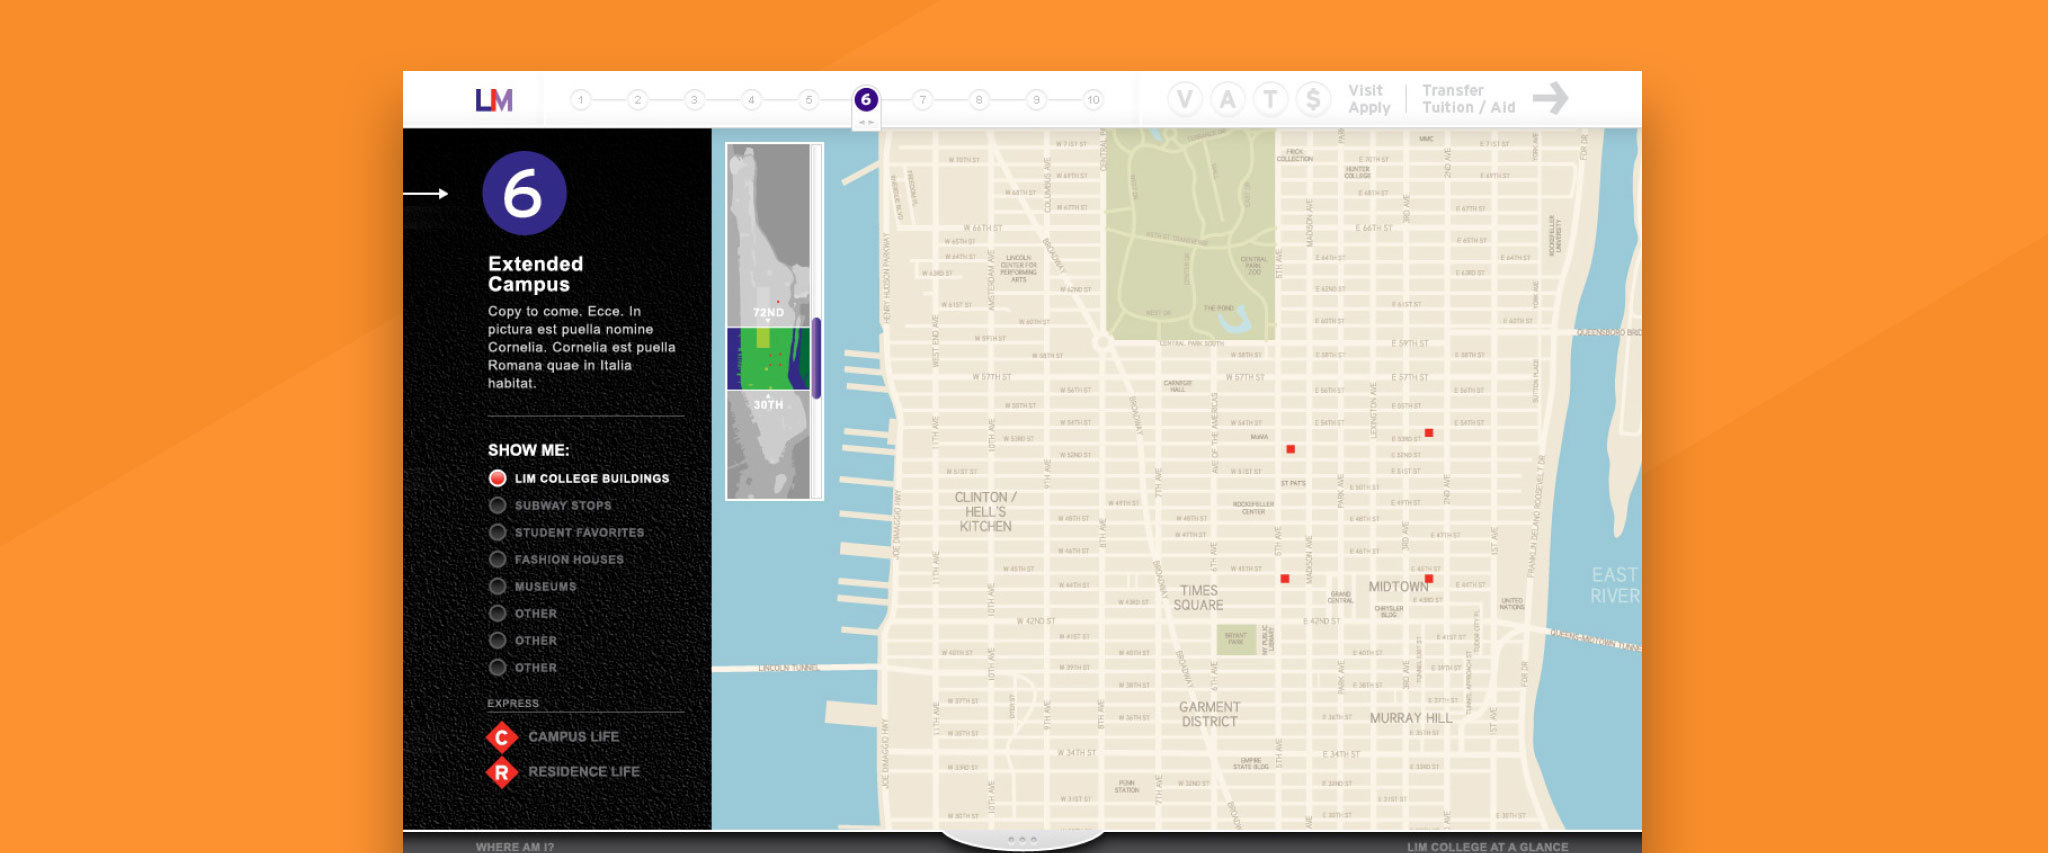
Task: Click the dollar sign circle icon
Action: (x=1313, y=99)
